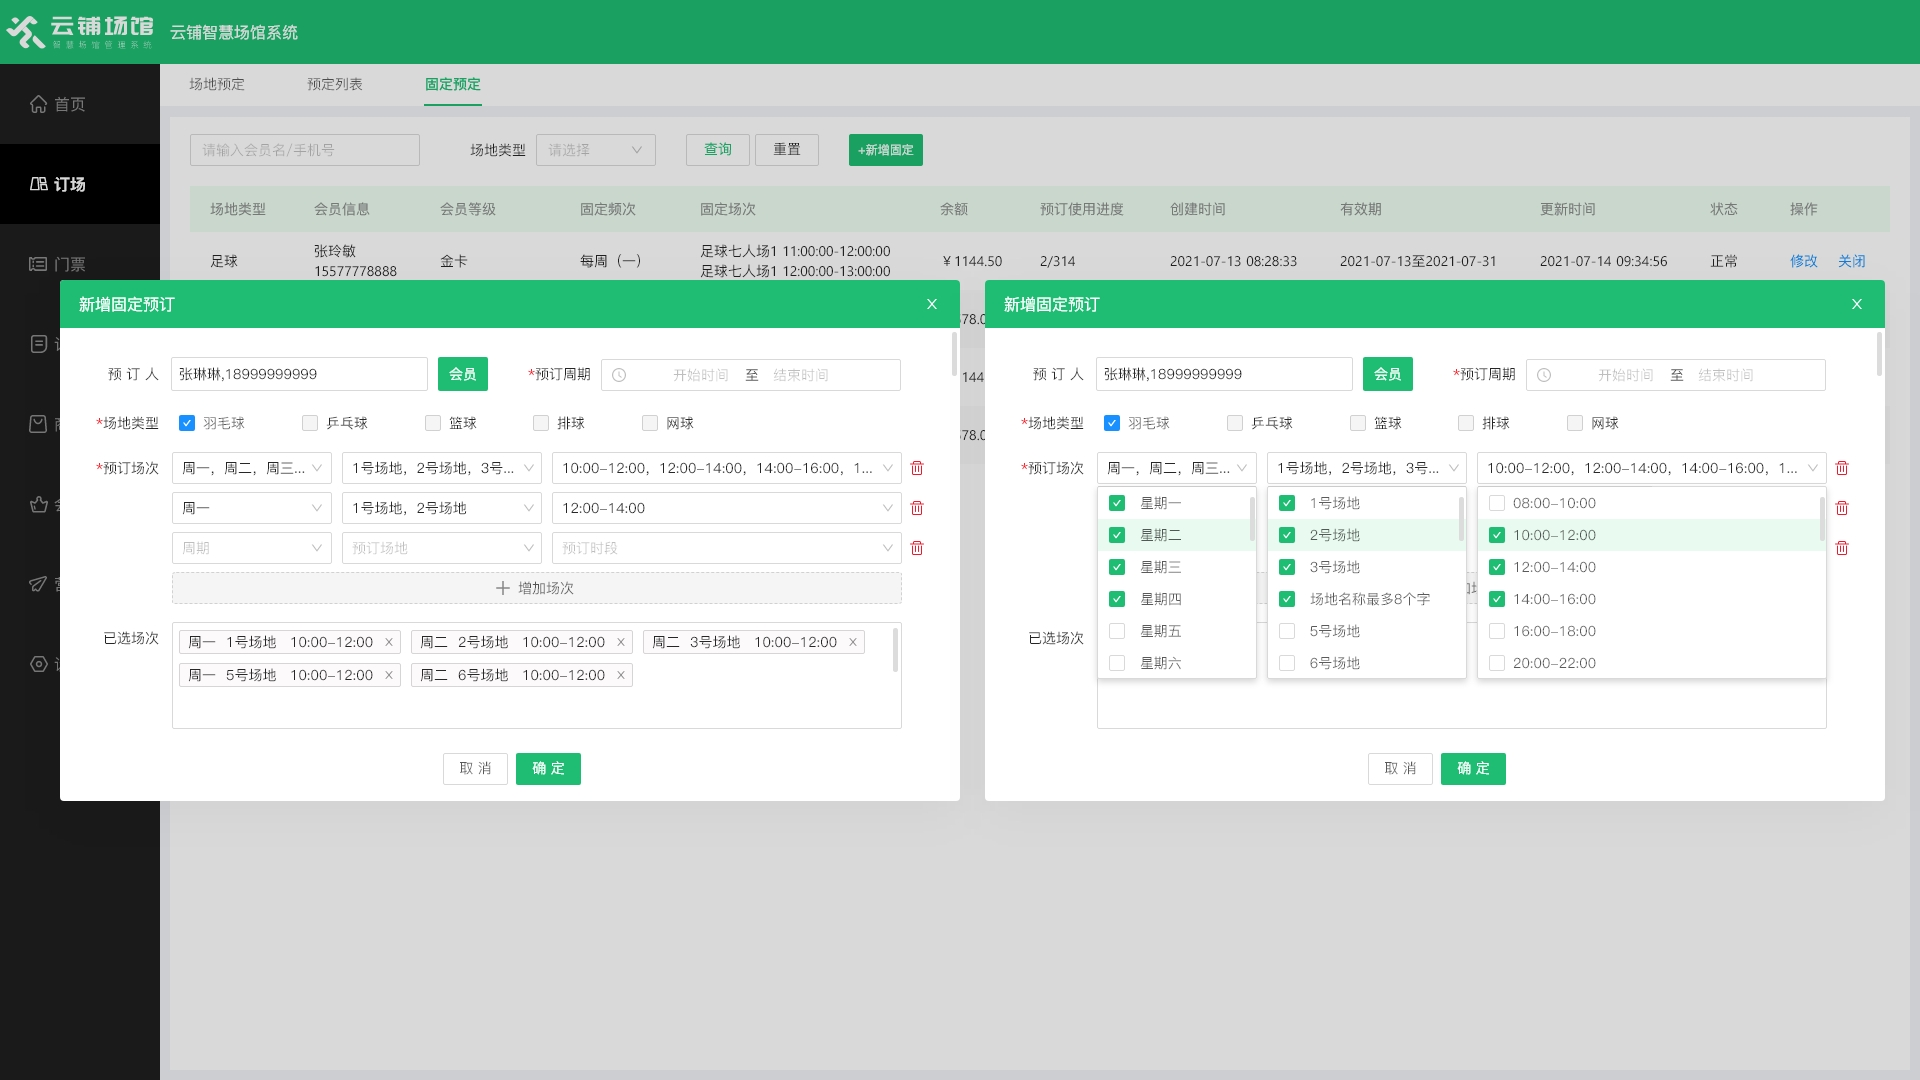Check 星期五 in the weekday dropdown list

[x=1117, y=631]
